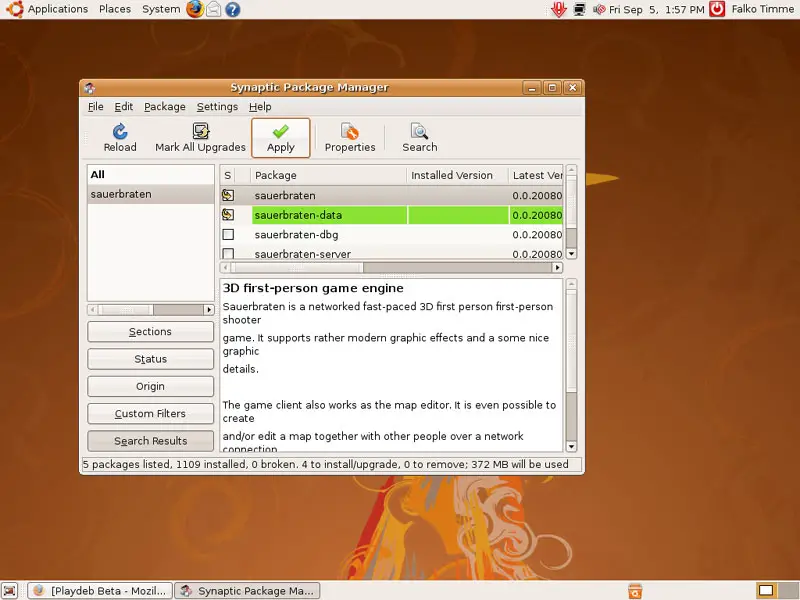
Task: Select the "sauerbraten-data" package name
Action: [298, 215]
